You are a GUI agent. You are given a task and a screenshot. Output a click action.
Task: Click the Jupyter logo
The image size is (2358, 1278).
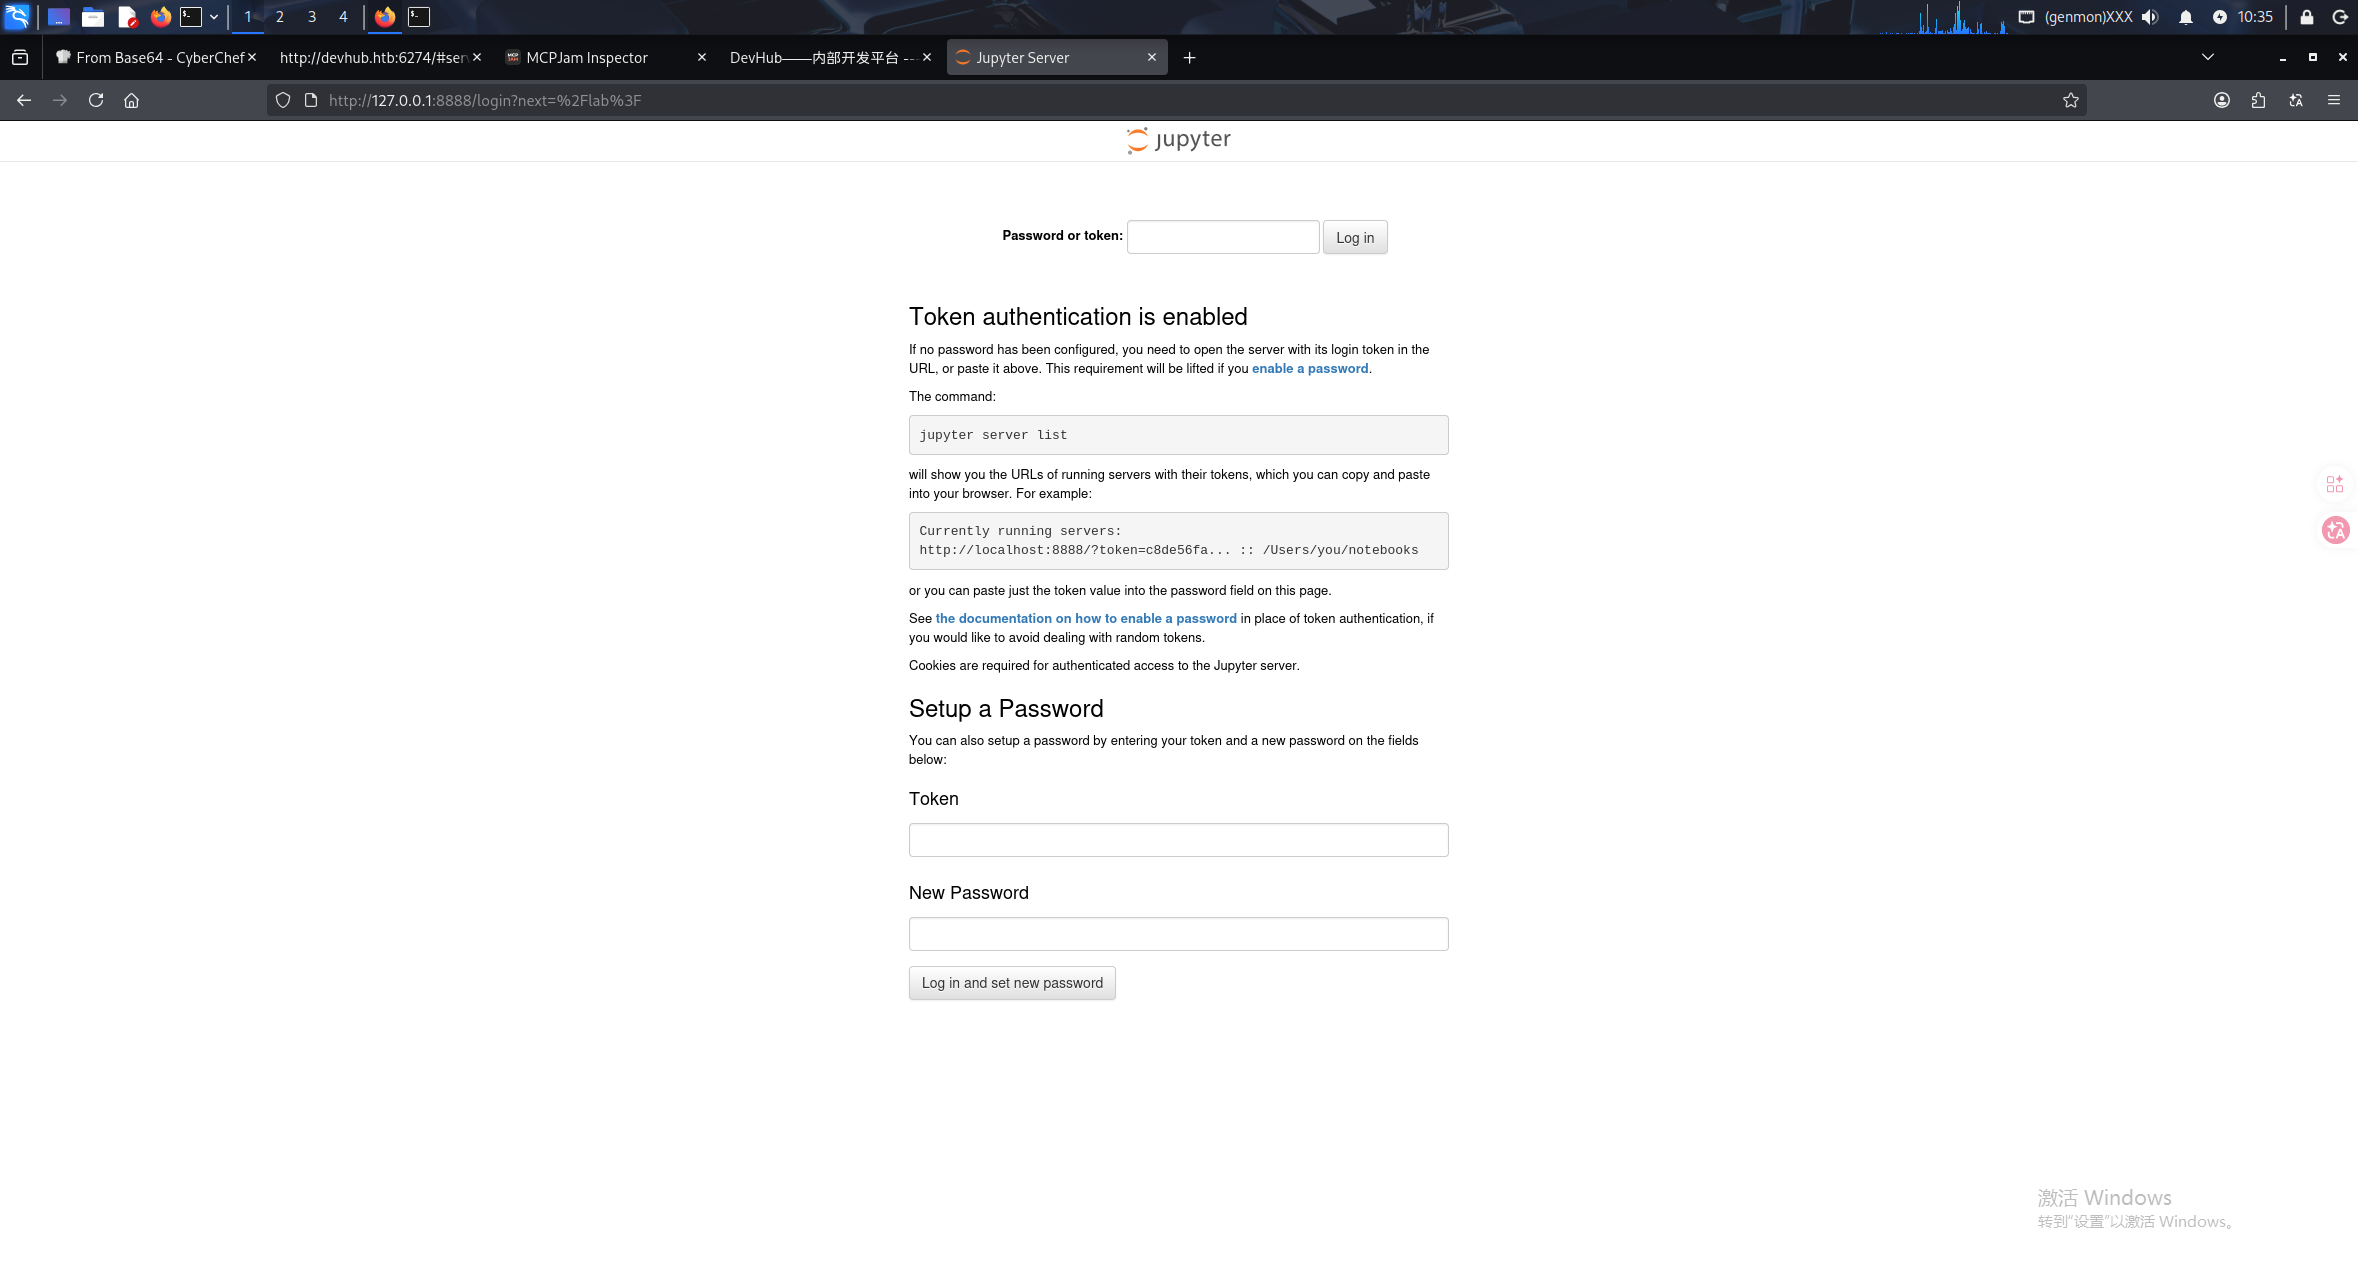(1178, 140)
